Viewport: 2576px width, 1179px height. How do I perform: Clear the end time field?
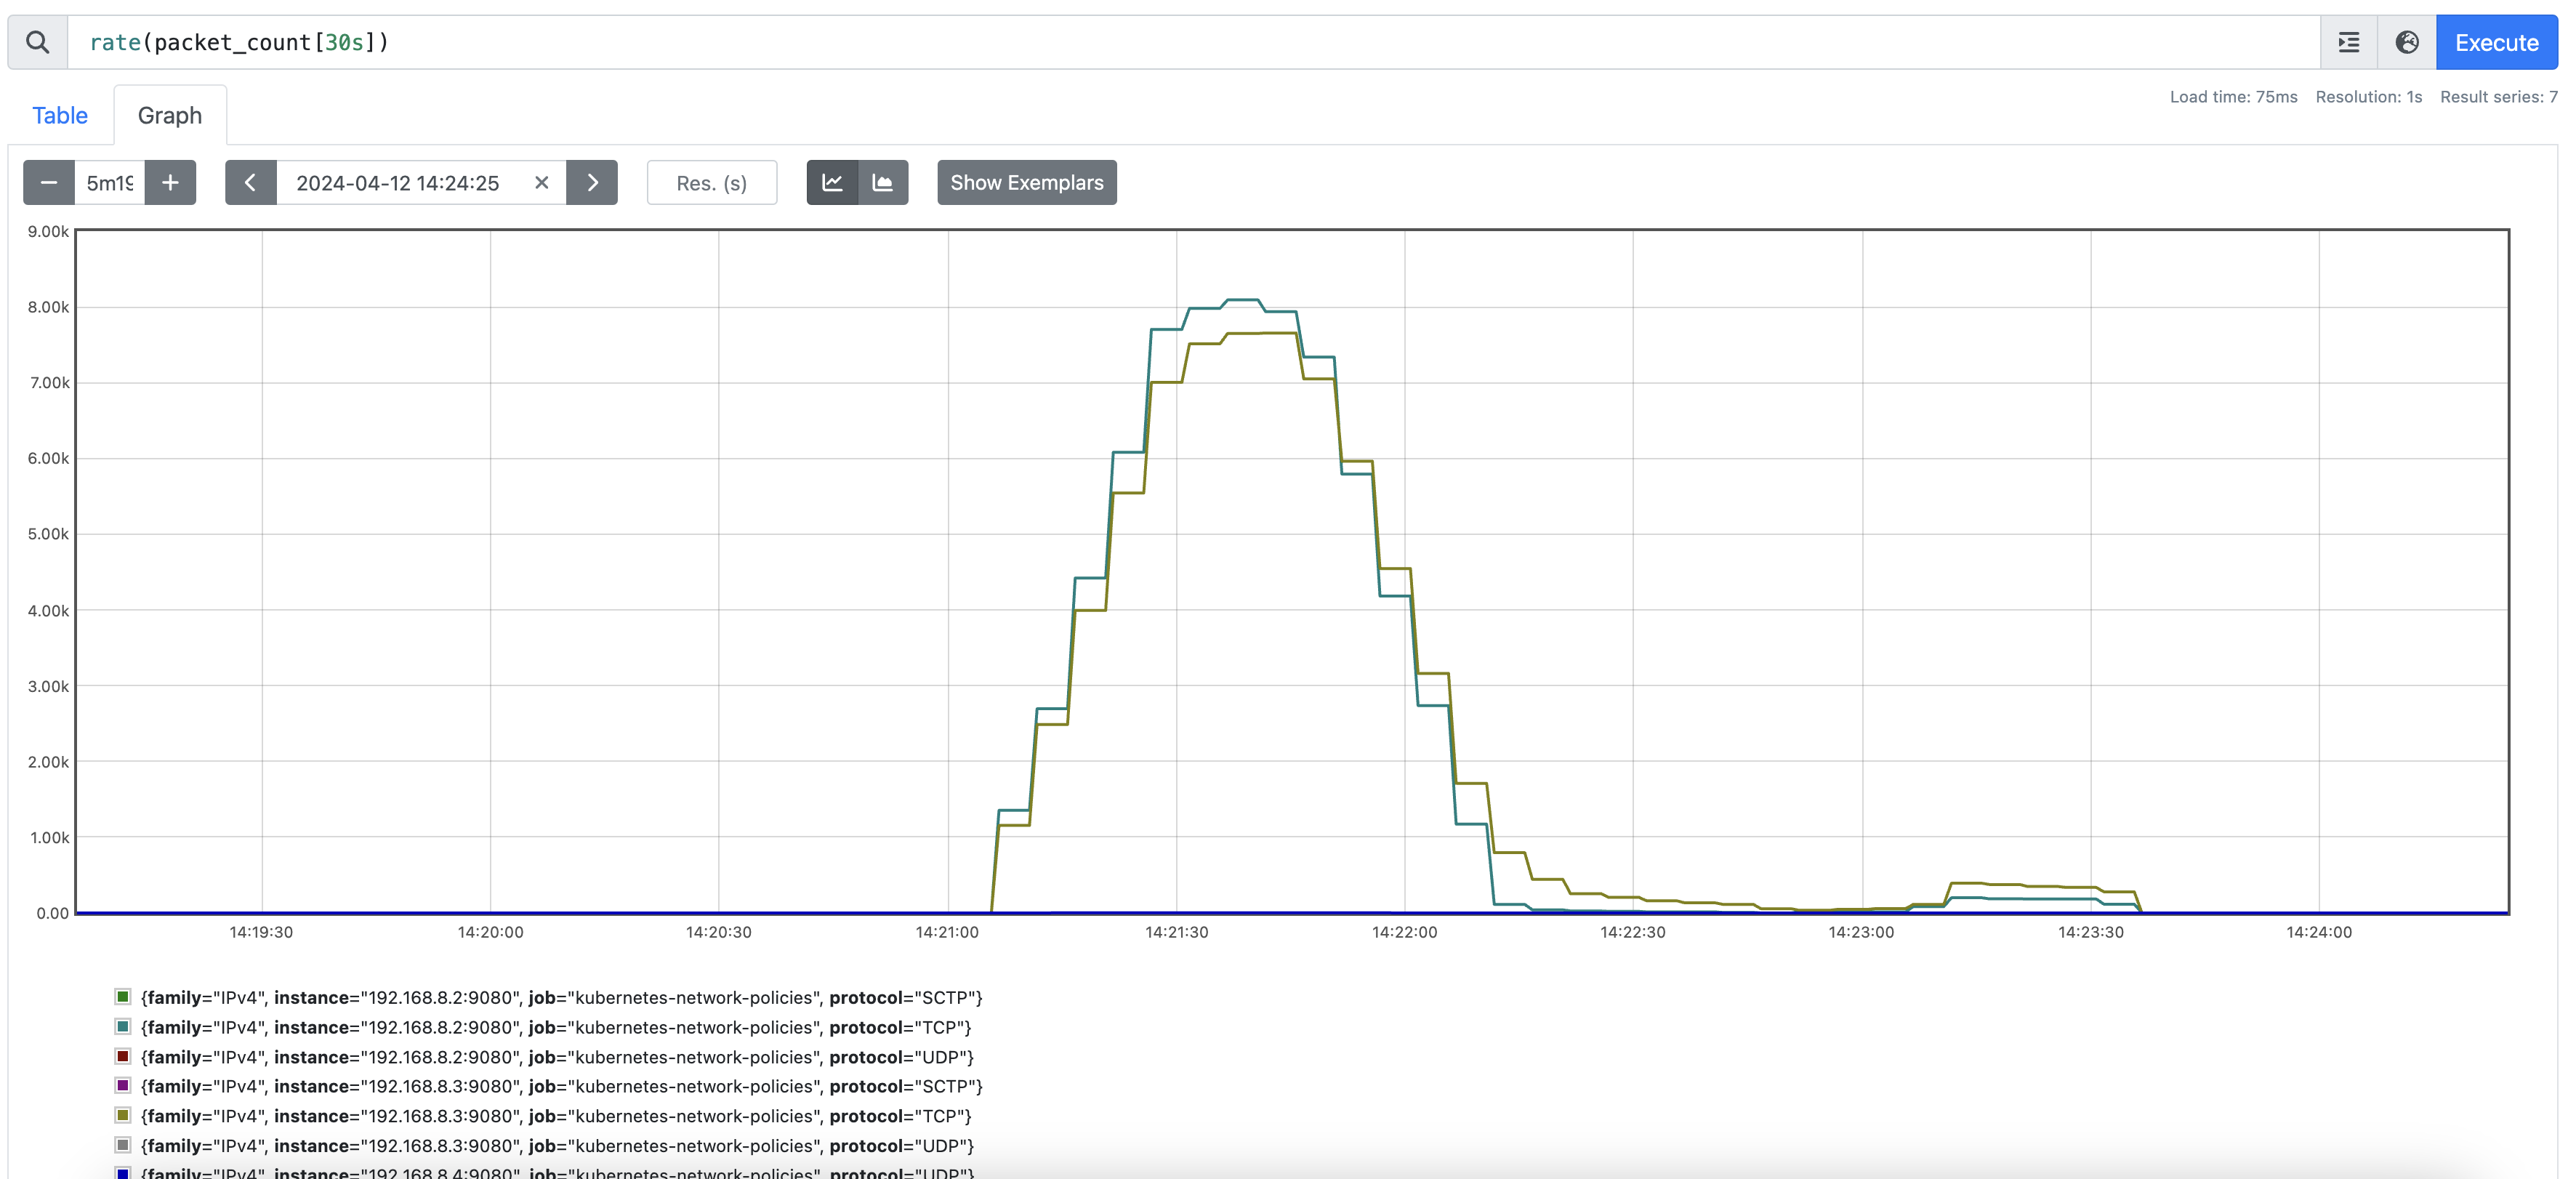541,182
